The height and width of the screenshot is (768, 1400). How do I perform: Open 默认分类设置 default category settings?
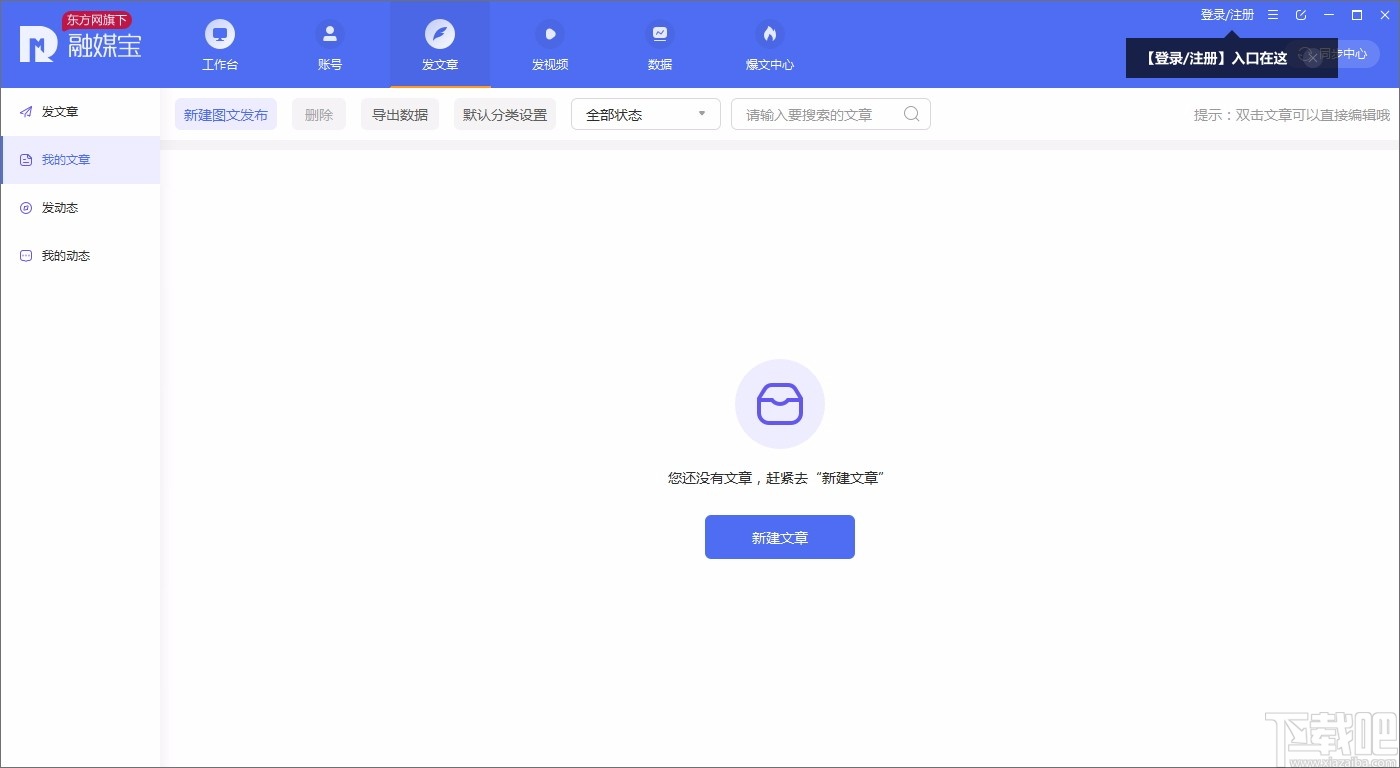[504, 114]
